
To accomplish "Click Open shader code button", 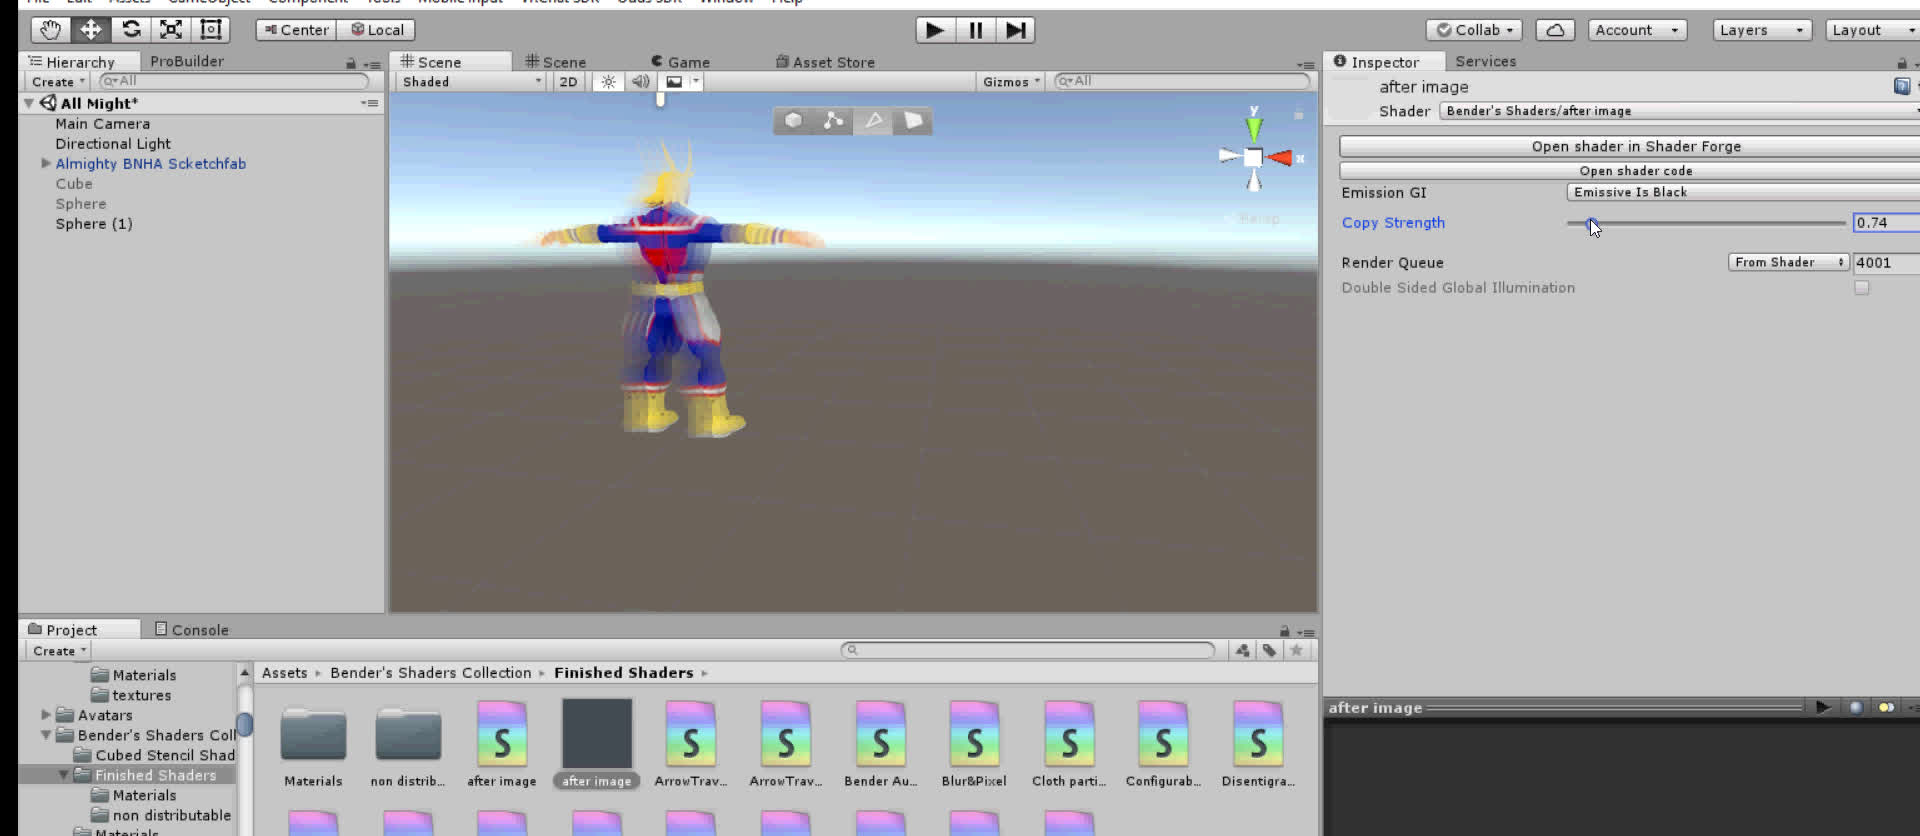I will 1635,171.
